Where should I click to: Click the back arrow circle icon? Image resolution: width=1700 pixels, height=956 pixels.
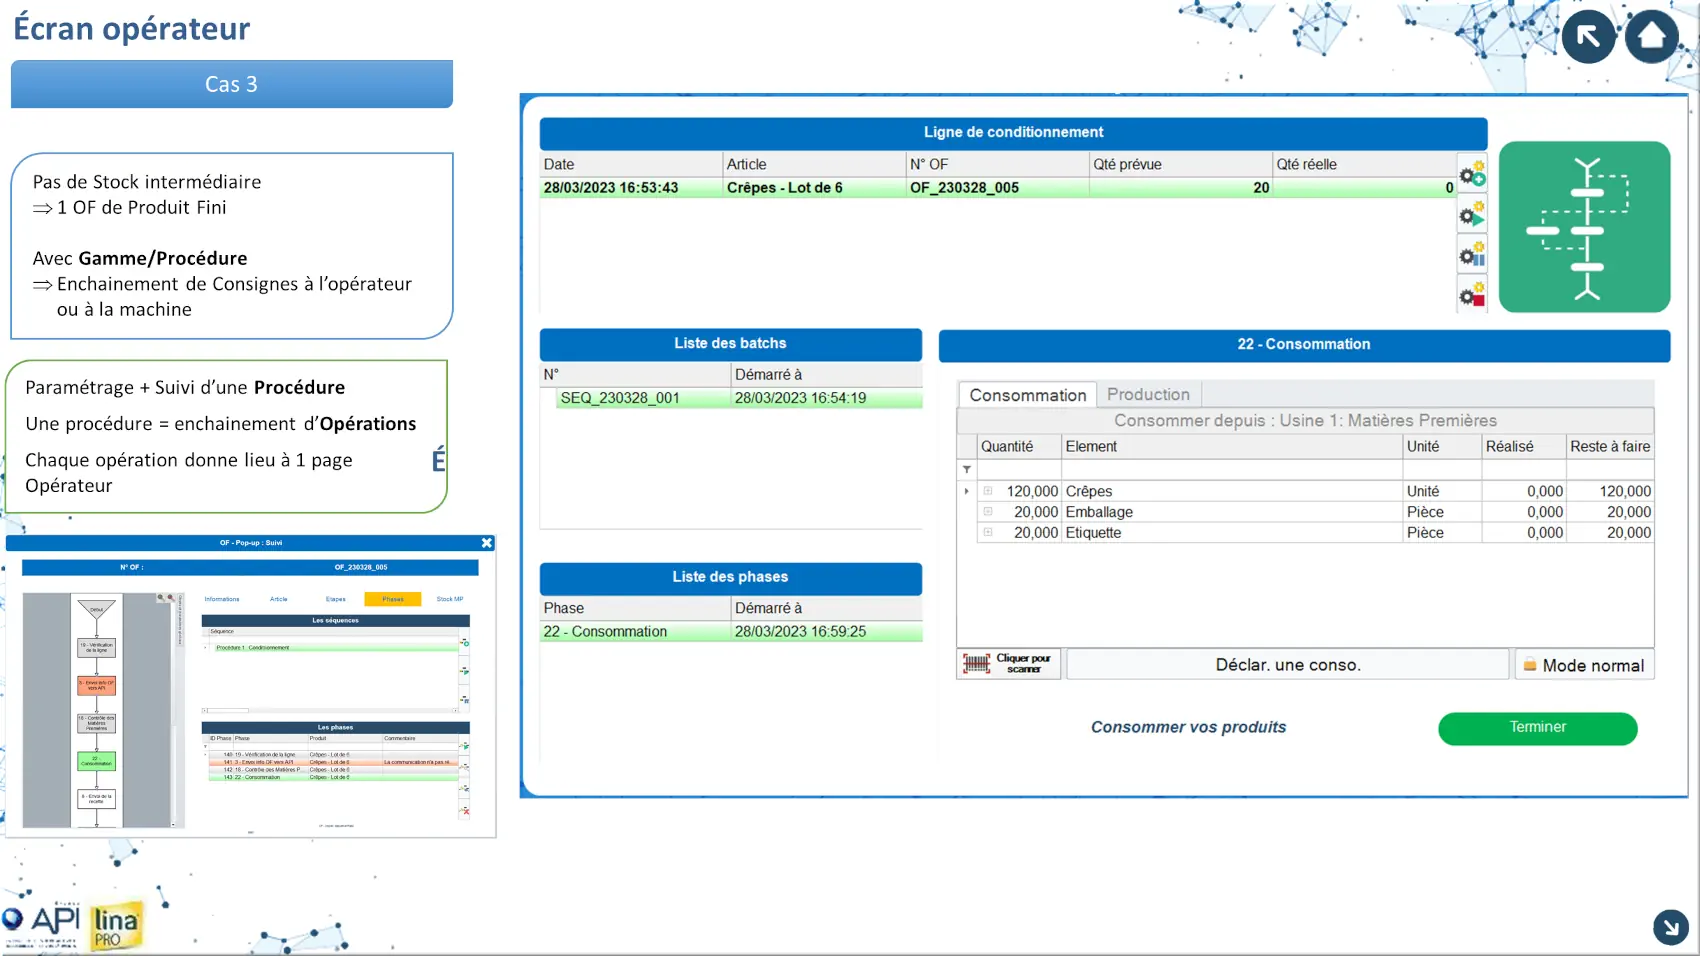[x=1588, y=37]
